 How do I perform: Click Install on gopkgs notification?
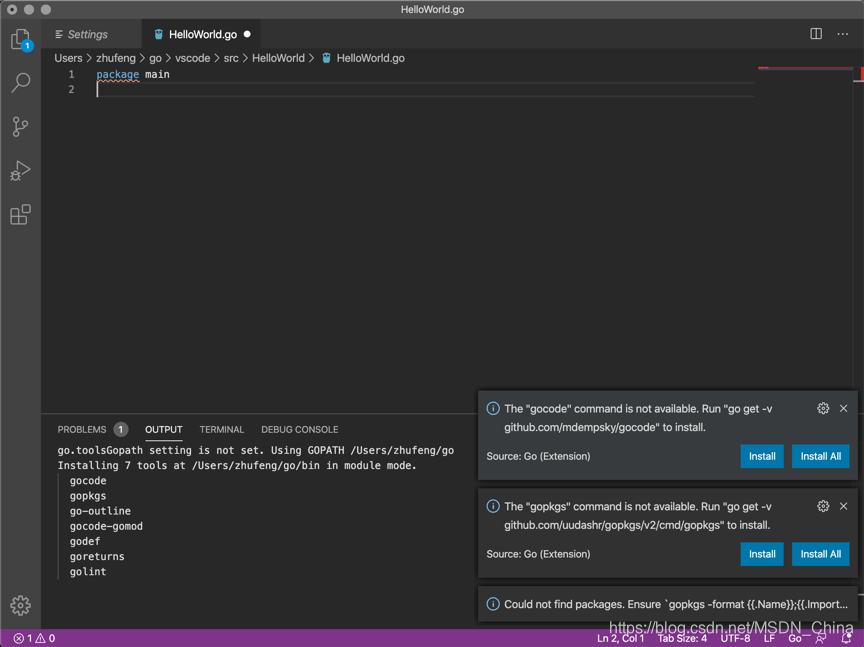[x=762, y=554]
